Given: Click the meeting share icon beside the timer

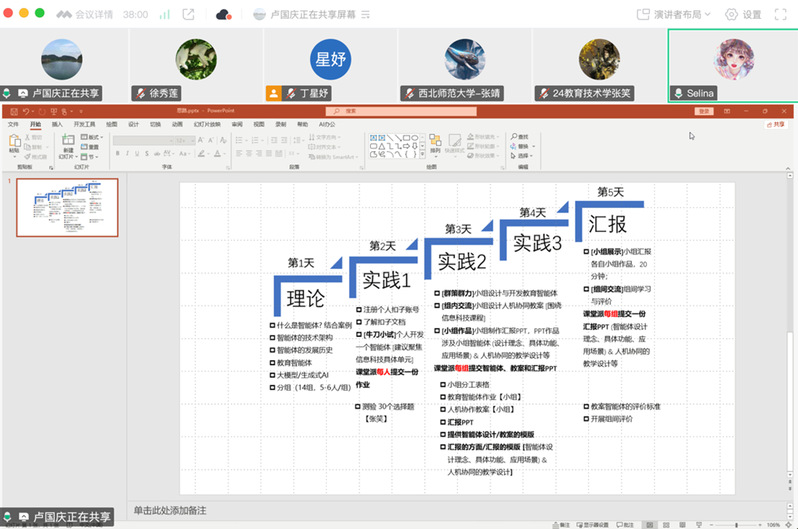Looking at the screenshot, I should point(189,15).
